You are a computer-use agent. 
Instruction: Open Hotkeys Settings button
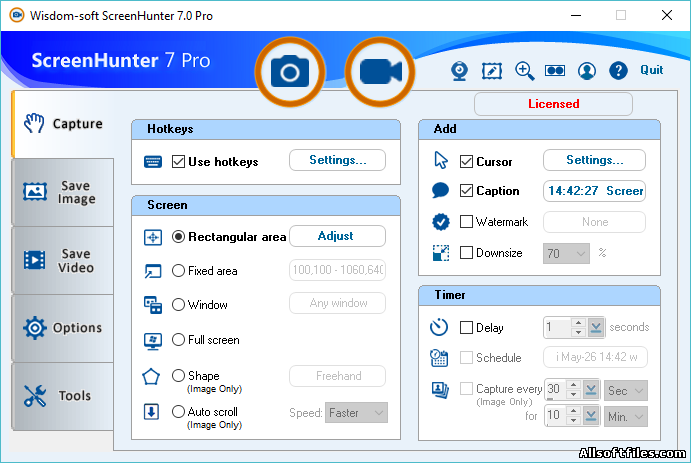tap(338, 160)
